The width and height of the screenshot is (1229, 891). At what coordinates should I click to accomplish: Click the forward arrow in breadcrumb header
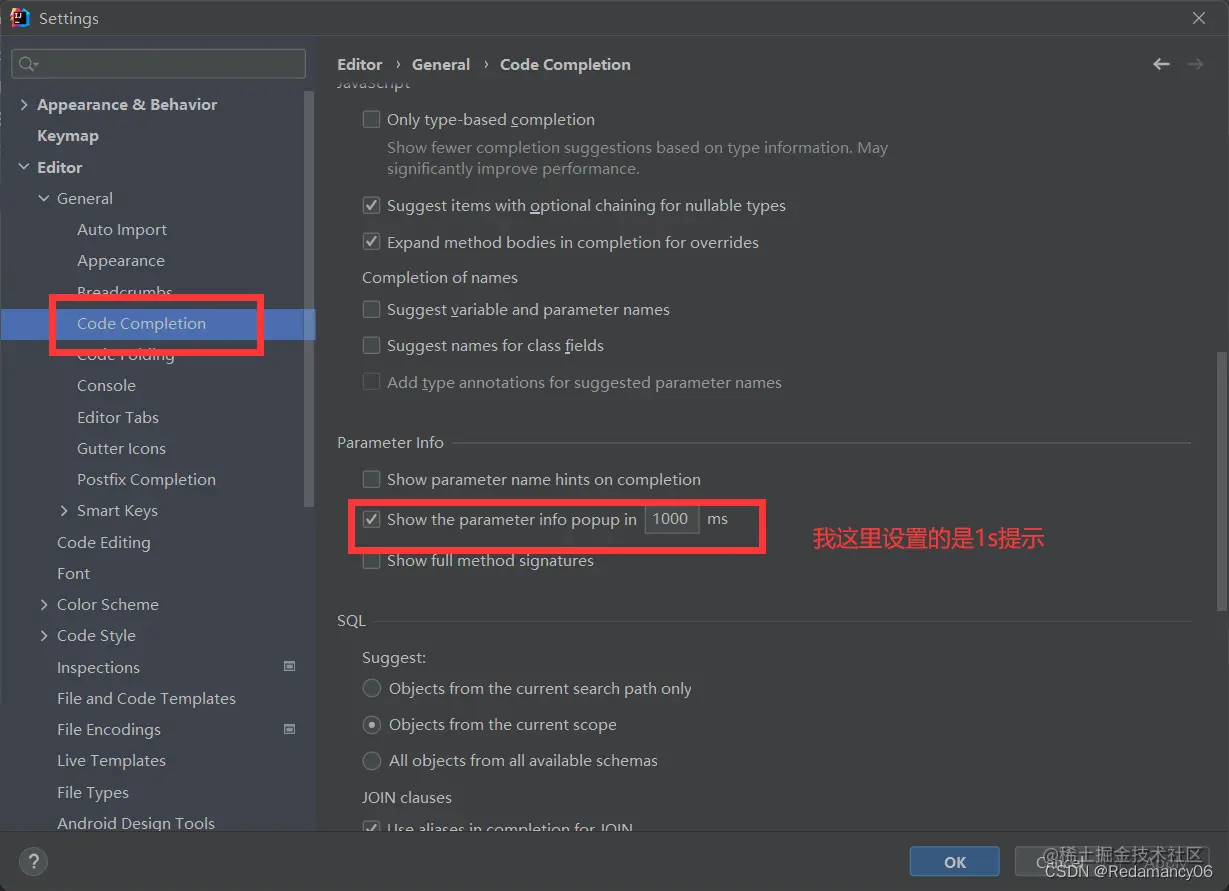(1195, 64)
